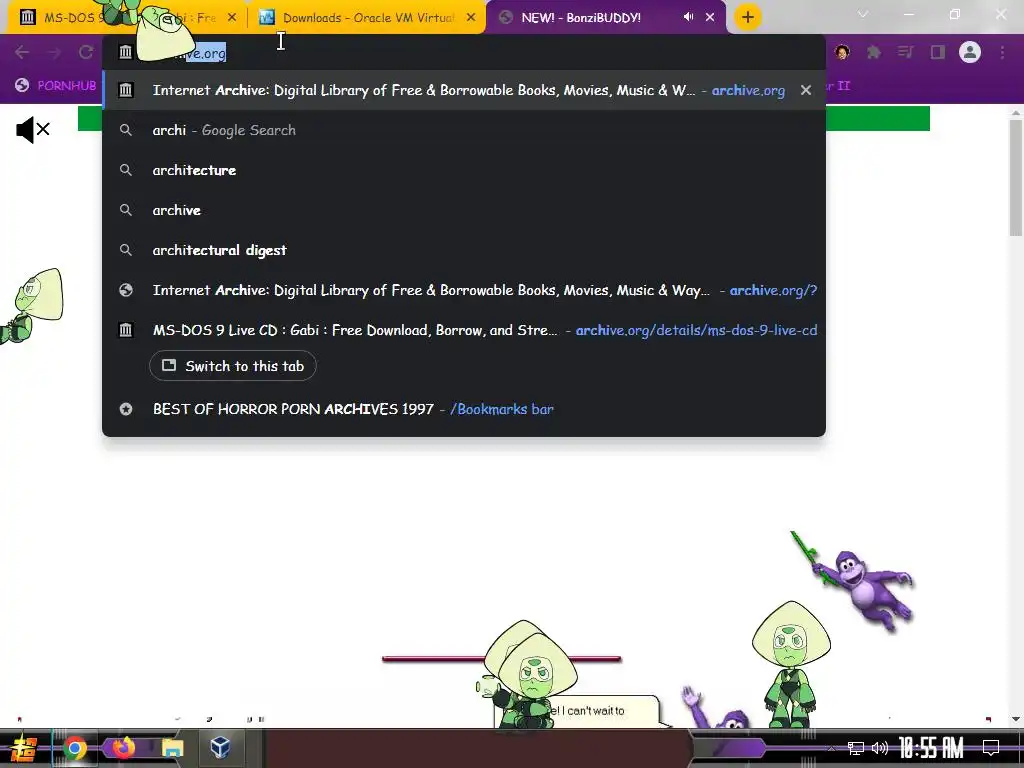This screenshot has height=768, width=1024.
Task: Click the standing green character on the right
Action: point(792,663)
